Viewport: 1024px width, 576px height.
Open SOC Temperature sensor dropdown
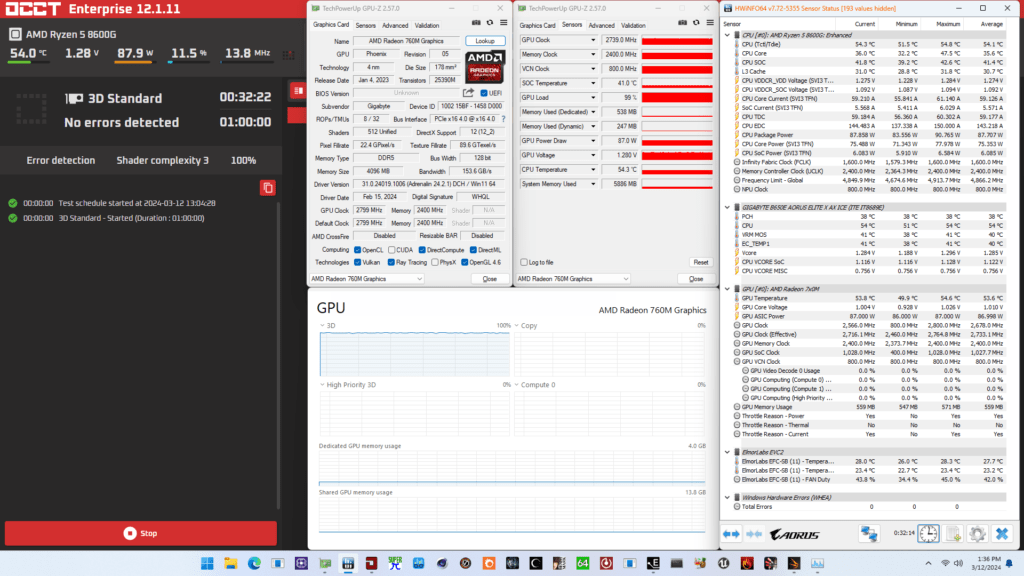(x=593, y=83)
